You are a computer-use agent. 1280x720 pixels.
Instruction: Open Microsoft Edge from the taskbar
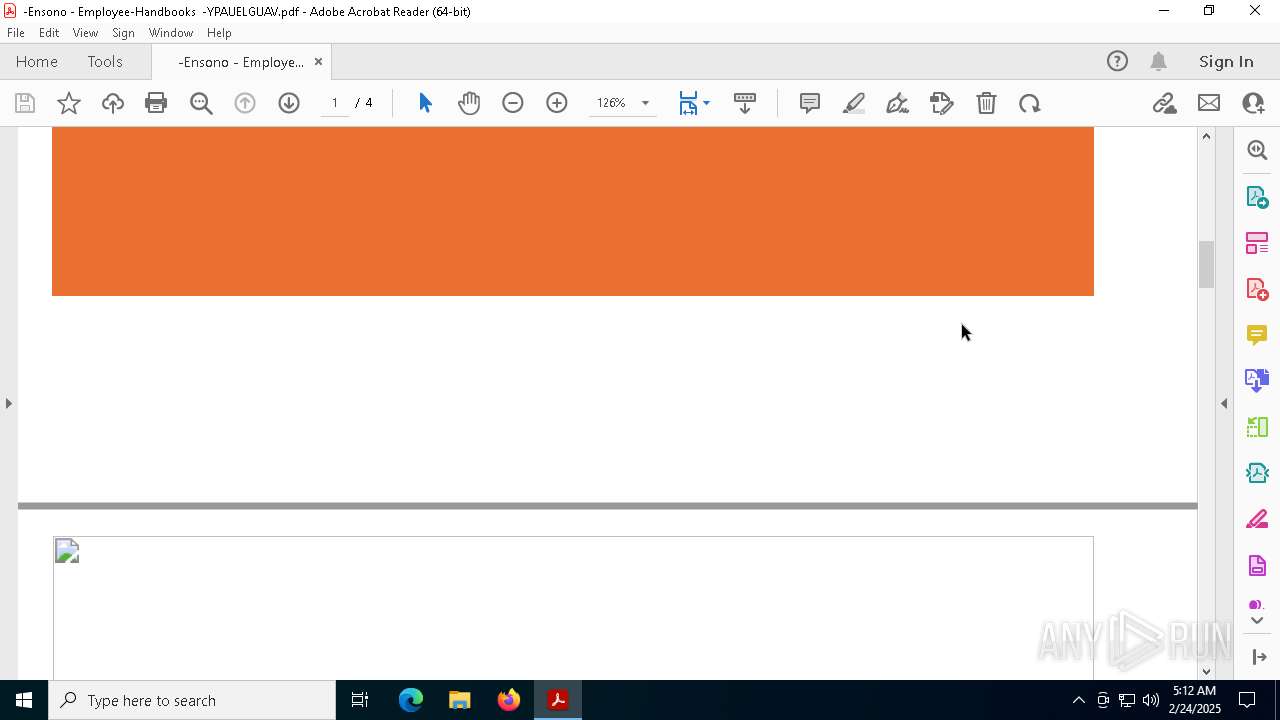click(411, 700)
